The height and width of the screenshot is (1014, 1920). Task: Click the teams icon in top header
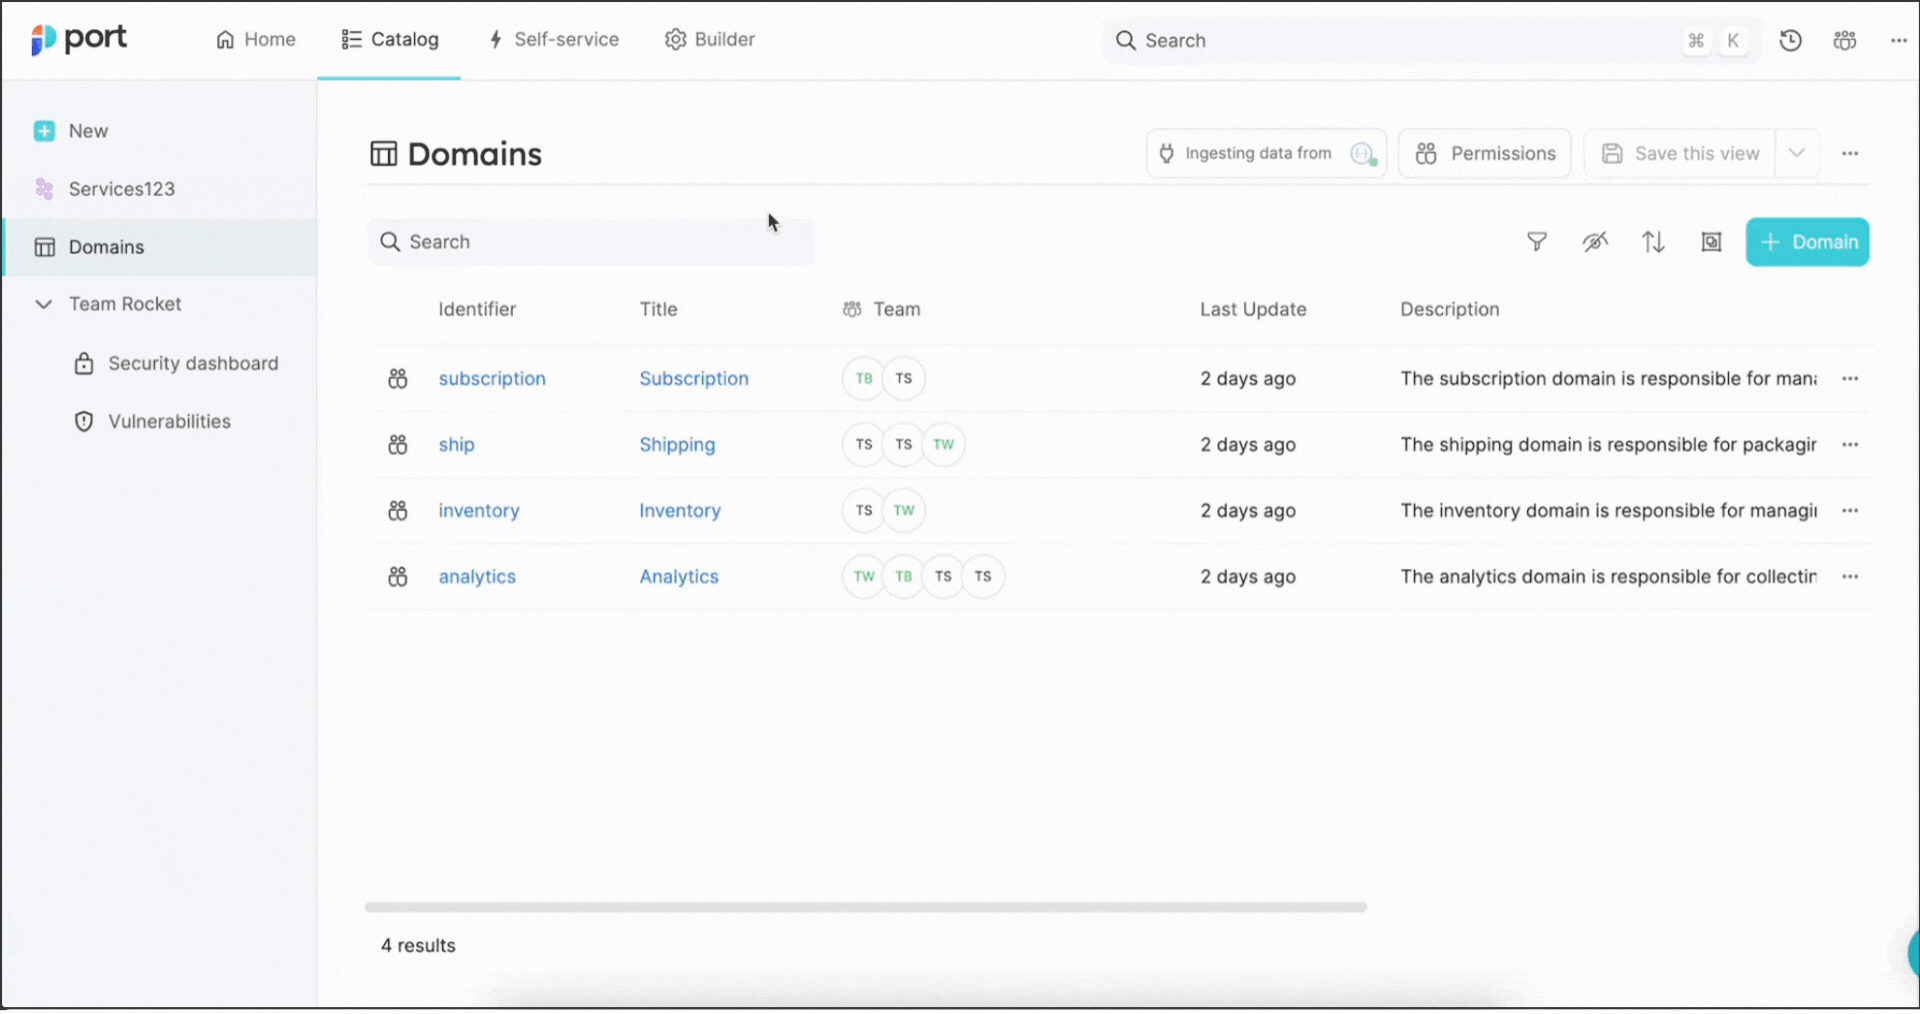(x=1844, y=40)
